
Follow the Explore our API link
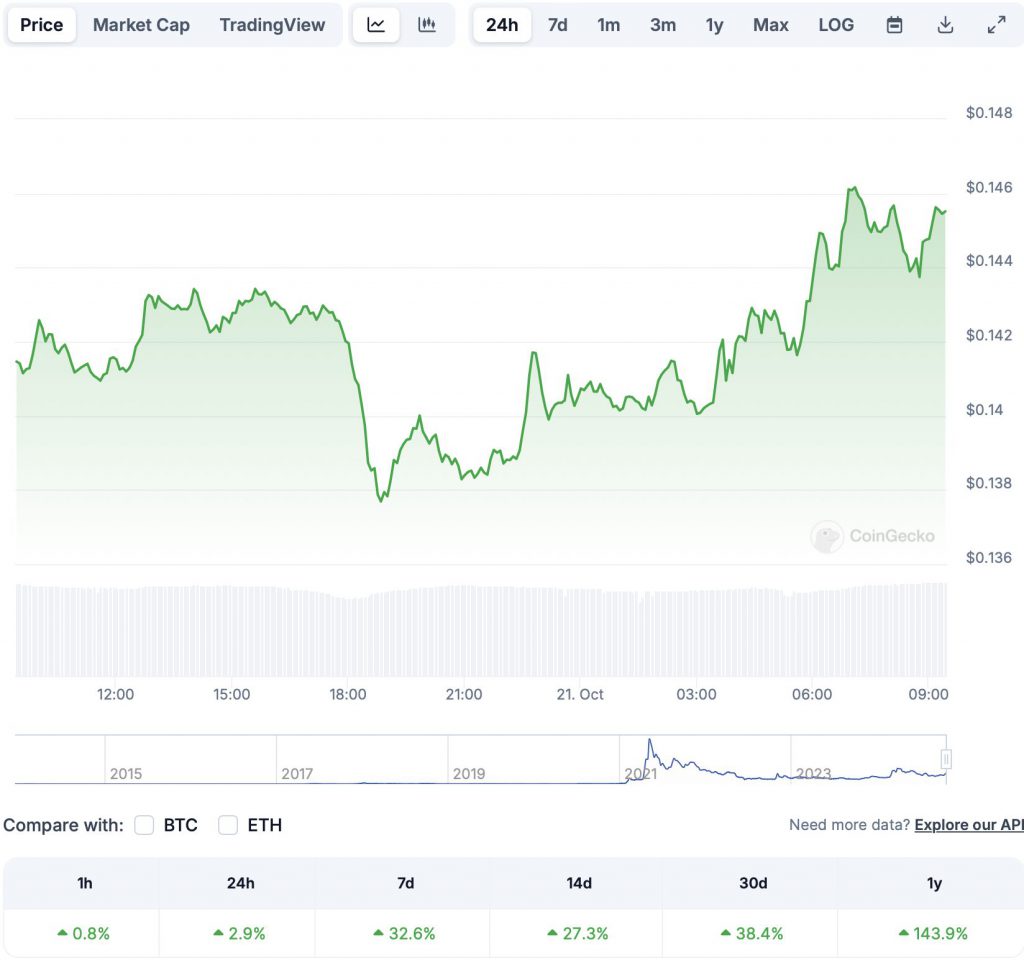click(968, 825)
